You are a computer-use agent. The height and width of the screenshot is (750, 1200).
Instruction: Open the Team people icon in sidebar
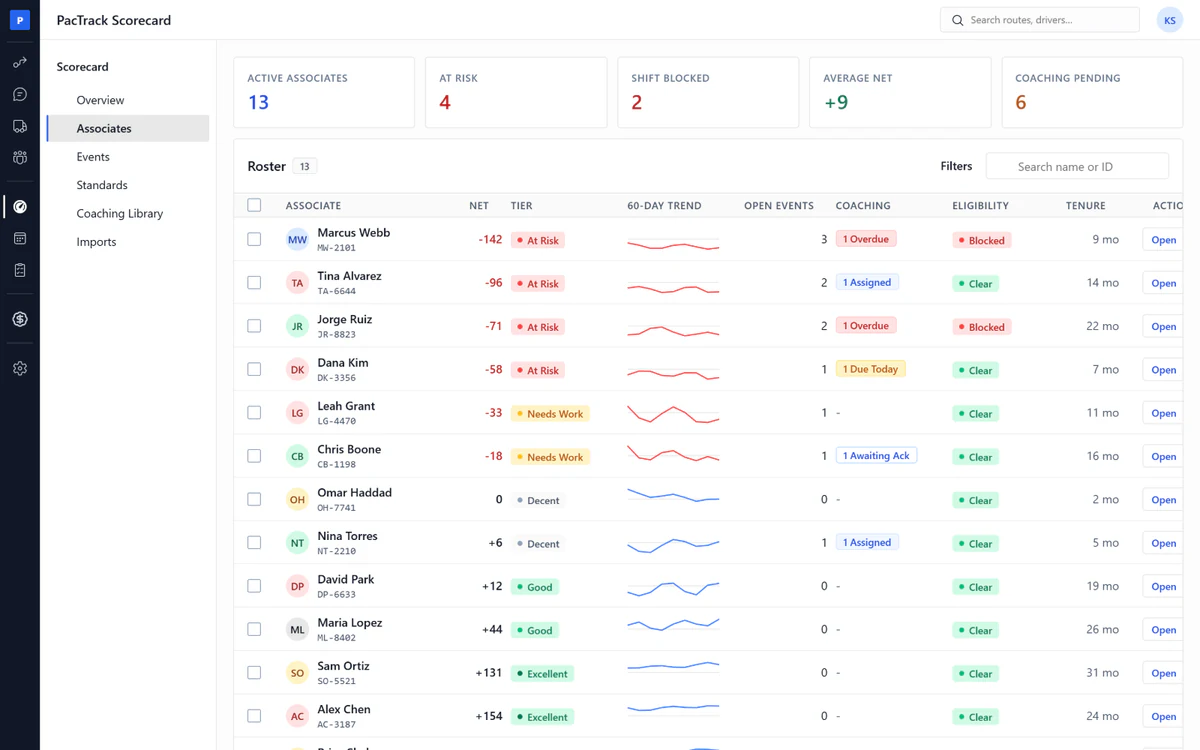(x=20, y=158)
